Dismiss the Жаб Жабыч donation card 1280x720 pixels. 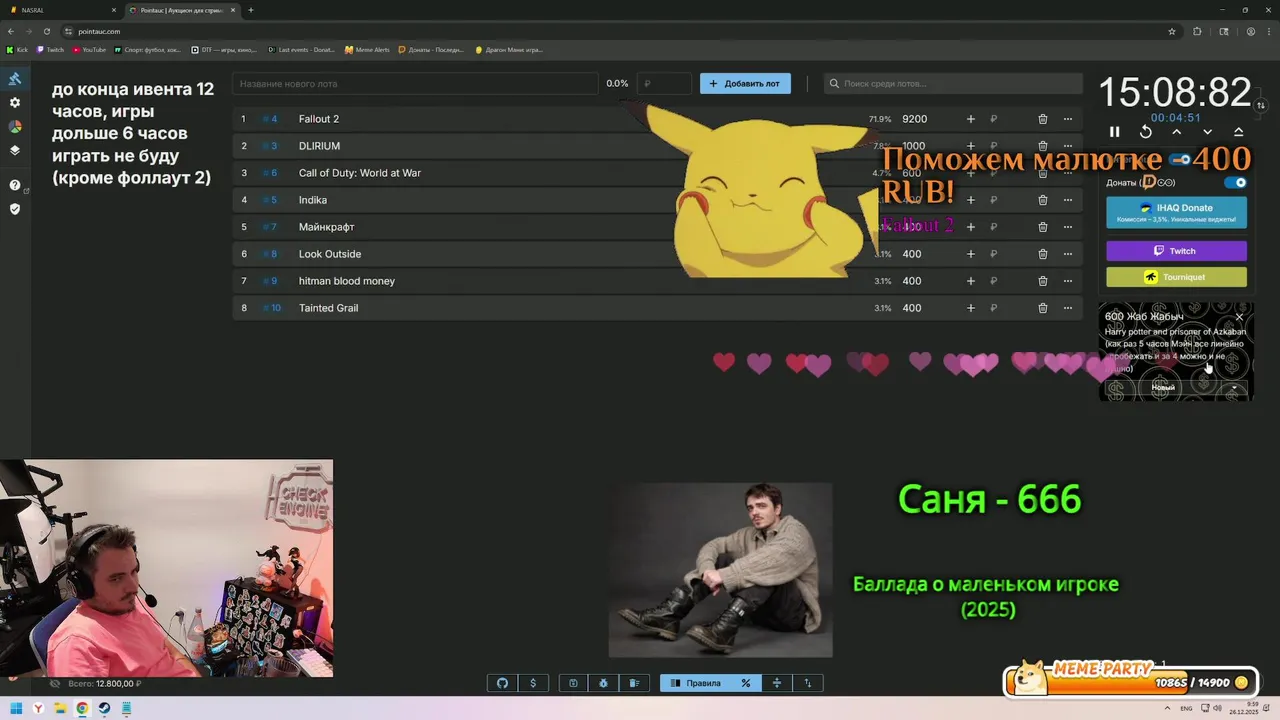click(1239, 317)
